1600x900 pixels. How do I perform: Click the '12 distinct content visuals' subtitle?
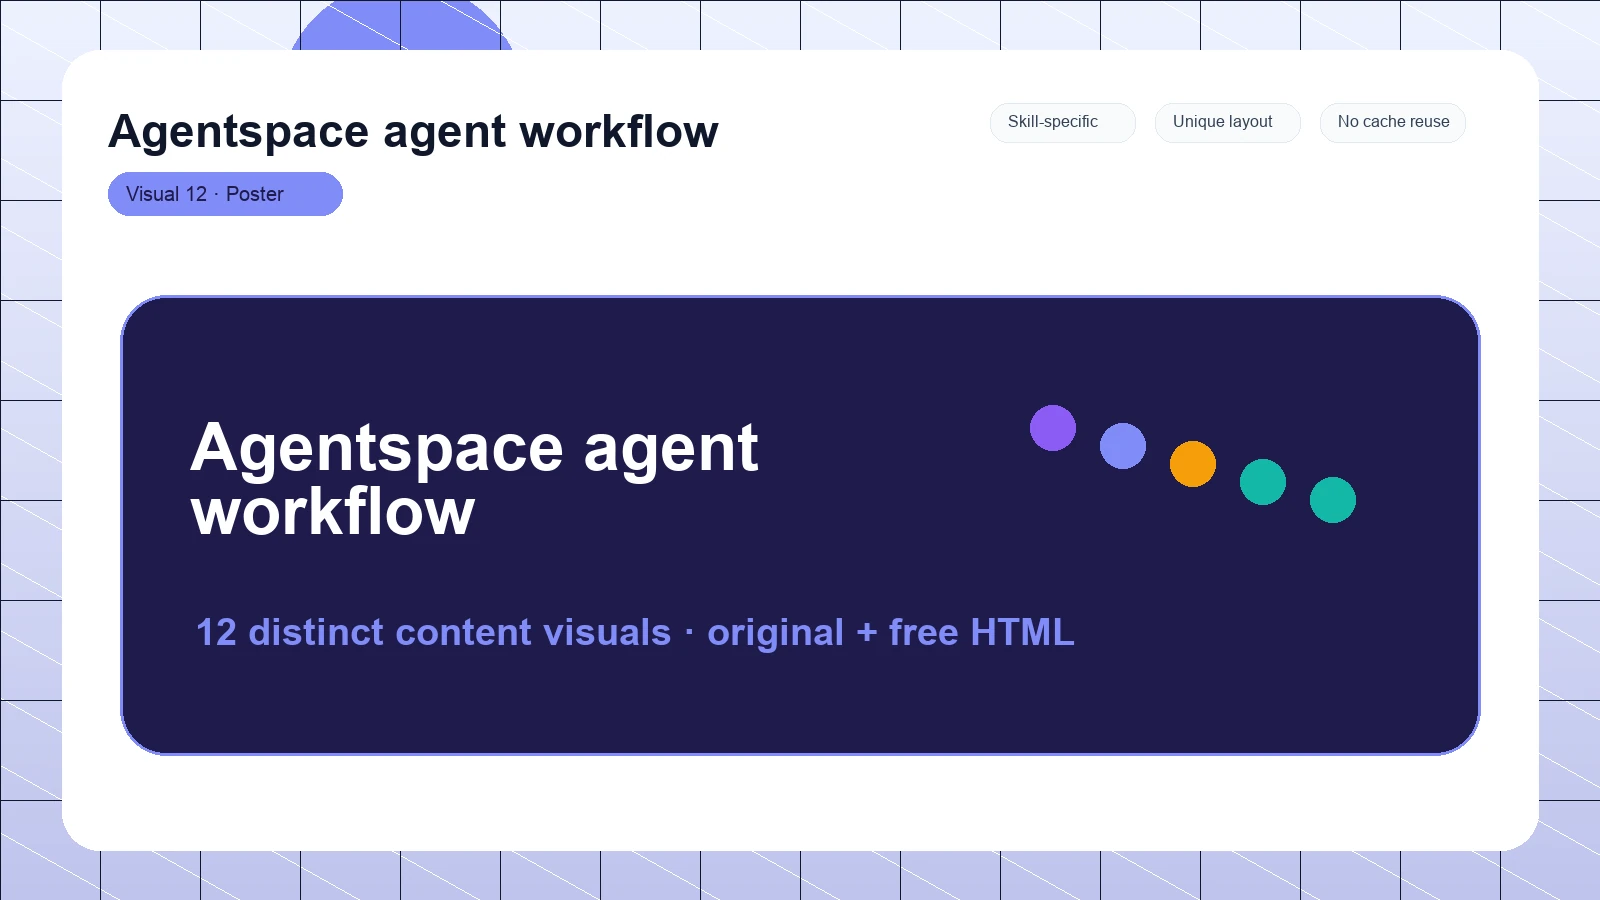click(x=635, y=632)
